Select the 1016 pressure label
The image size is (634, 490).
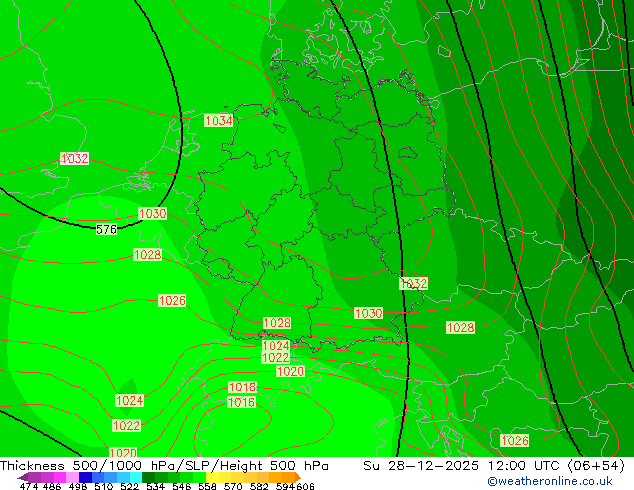[241, 402]
